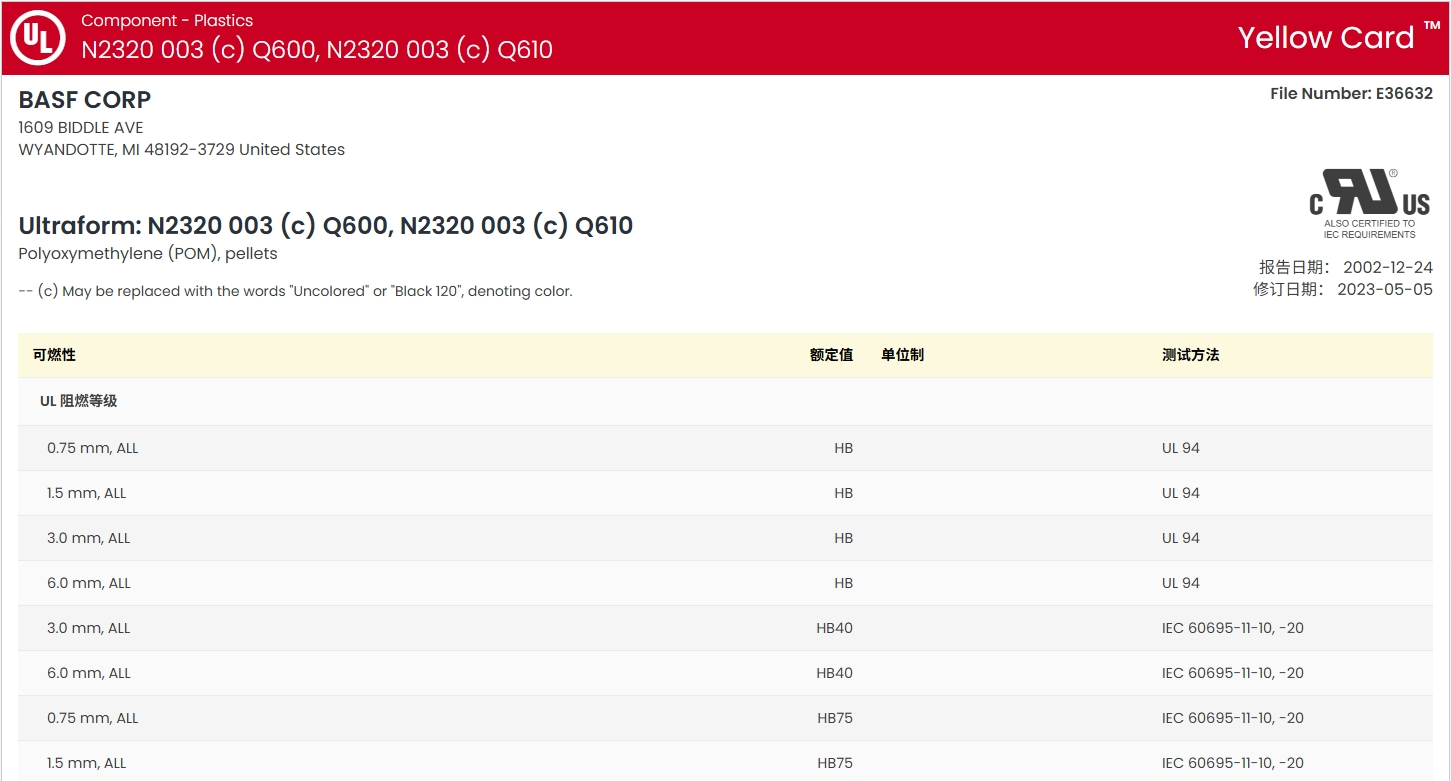Select the Ultraform product heading
This screenshot has width=1451, height=781.
326,225
